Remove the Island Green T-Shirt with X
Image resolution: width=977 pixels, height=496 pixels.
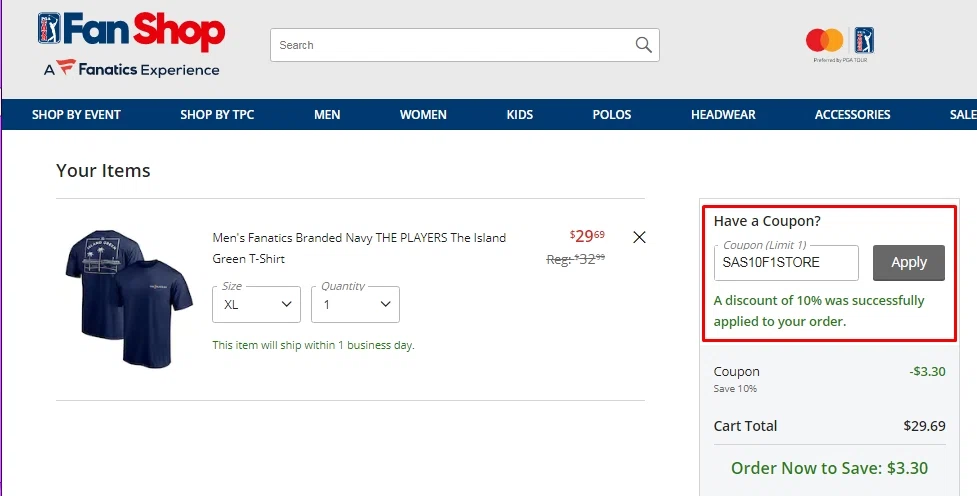coord(639,237)
